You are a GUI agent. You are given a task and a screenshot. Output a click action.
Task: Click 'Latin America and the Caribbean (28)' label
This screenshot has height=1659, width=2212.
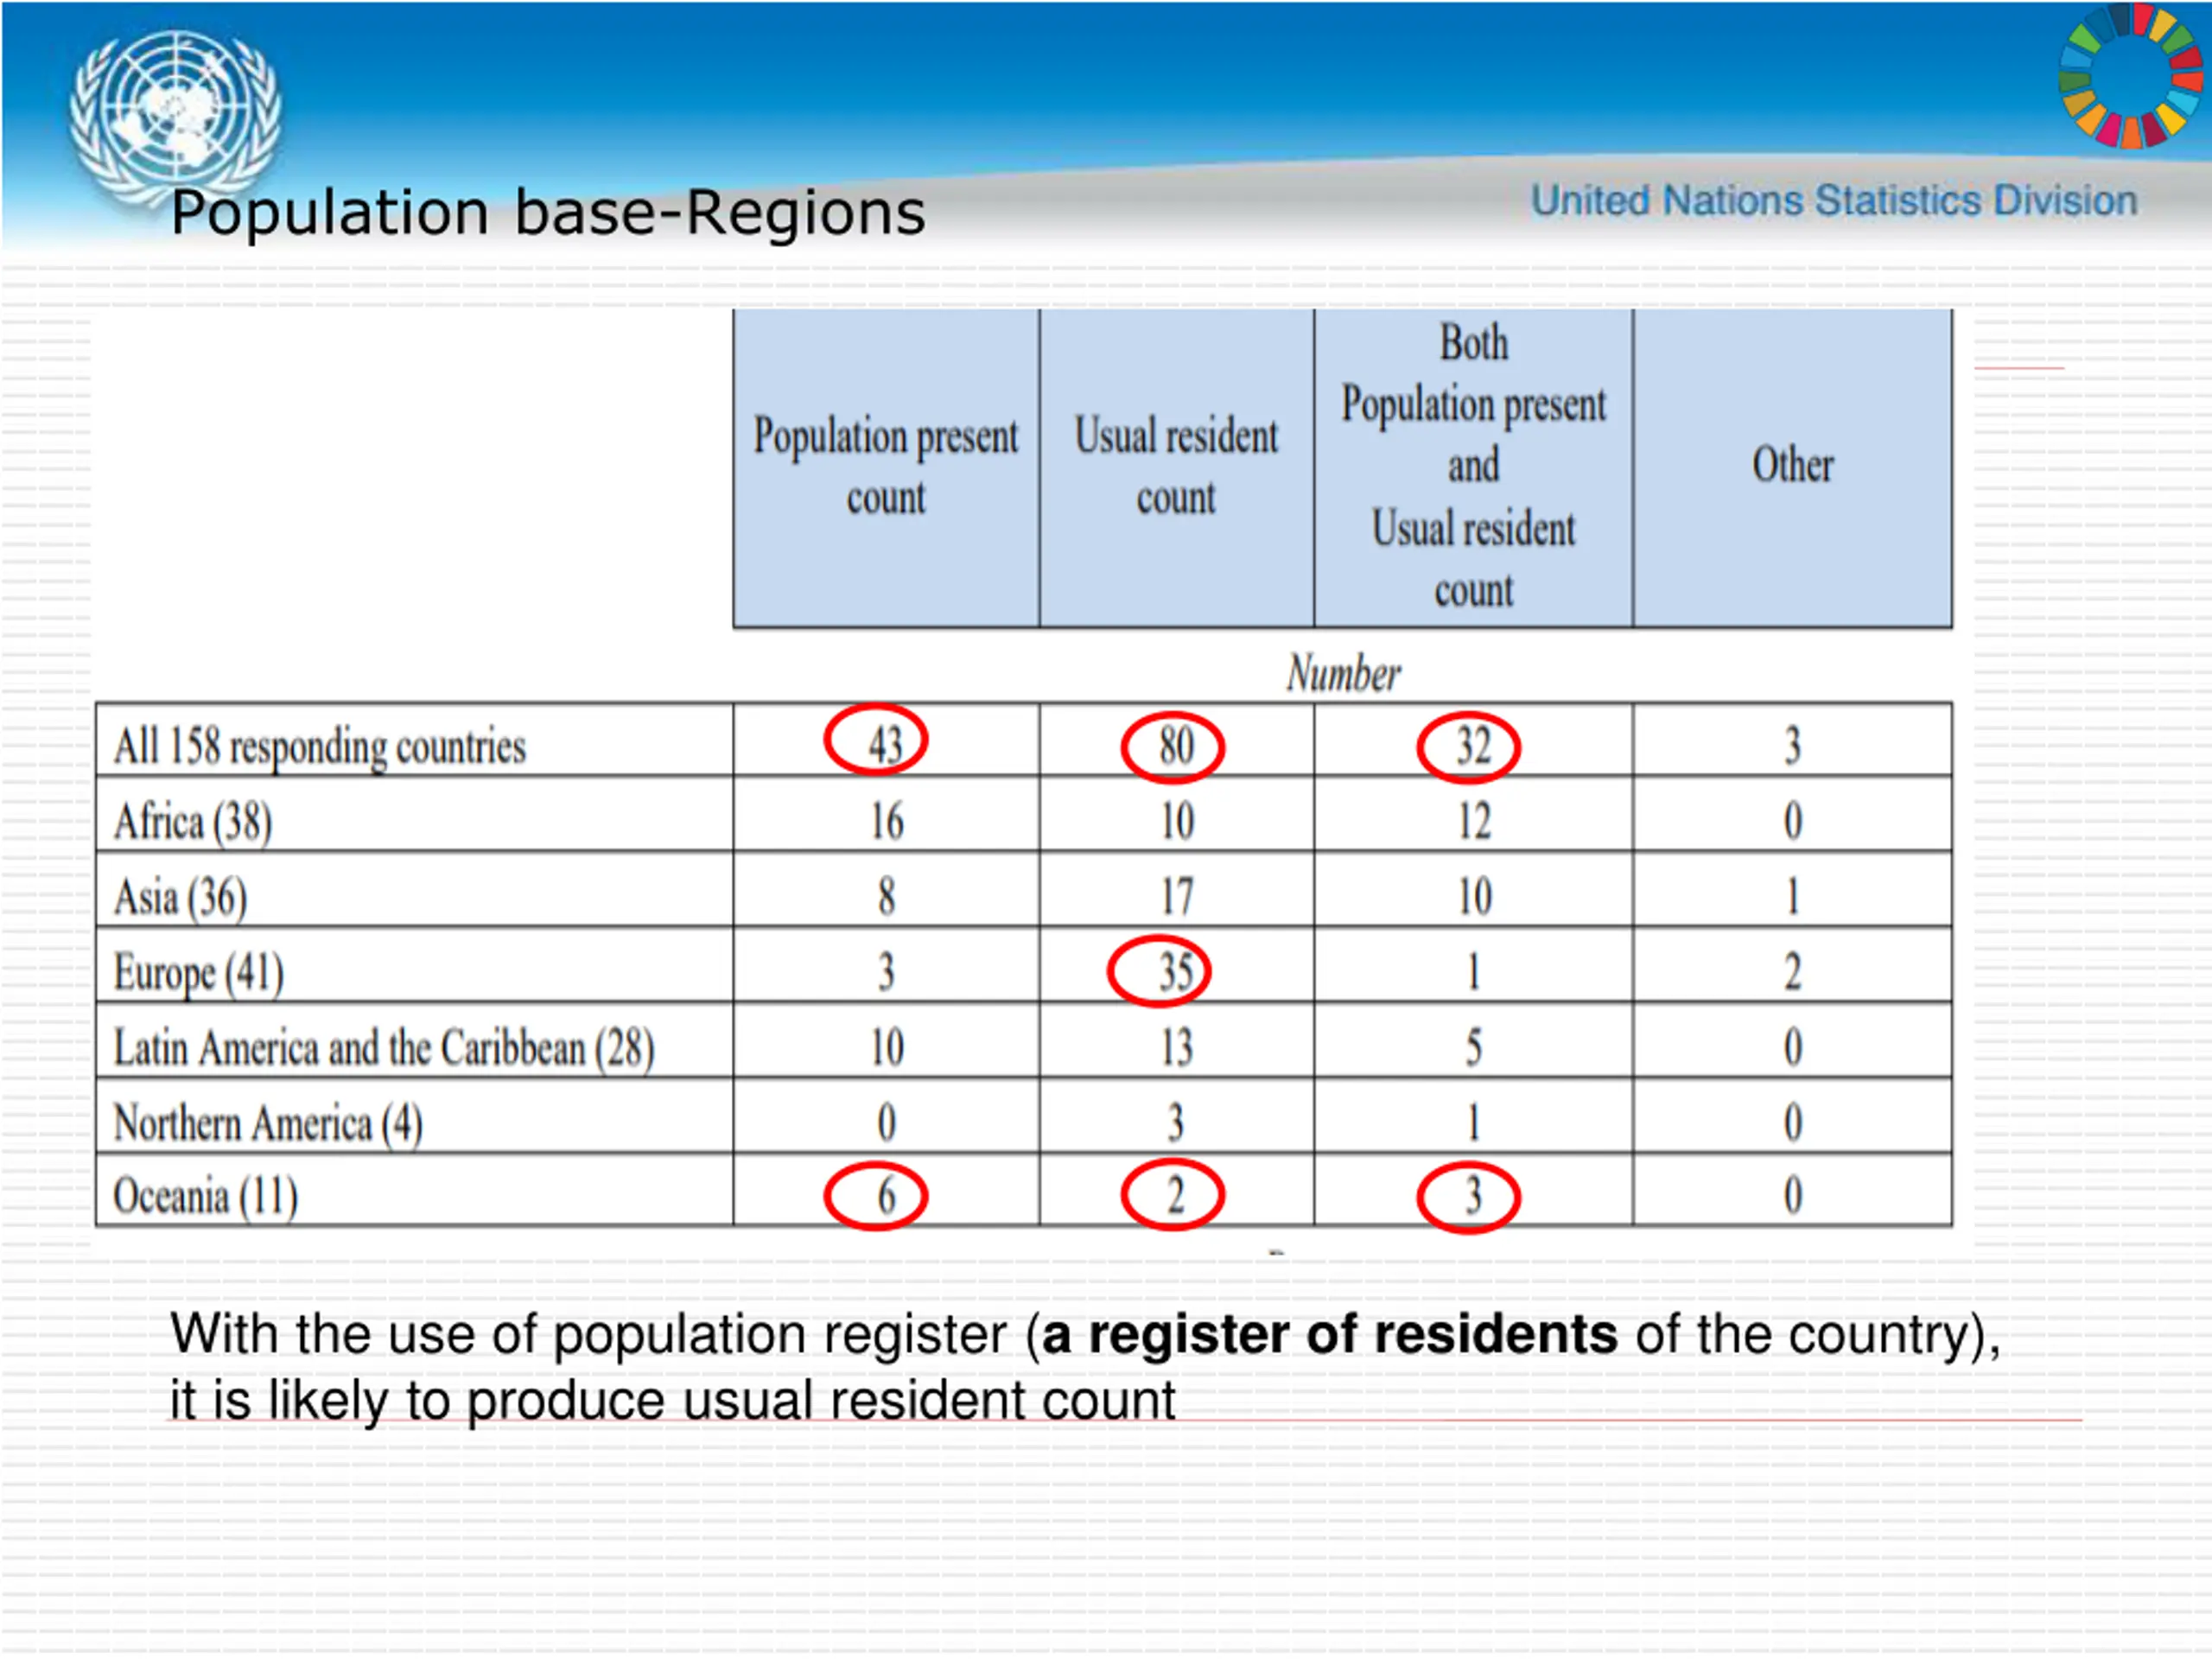384,1048
